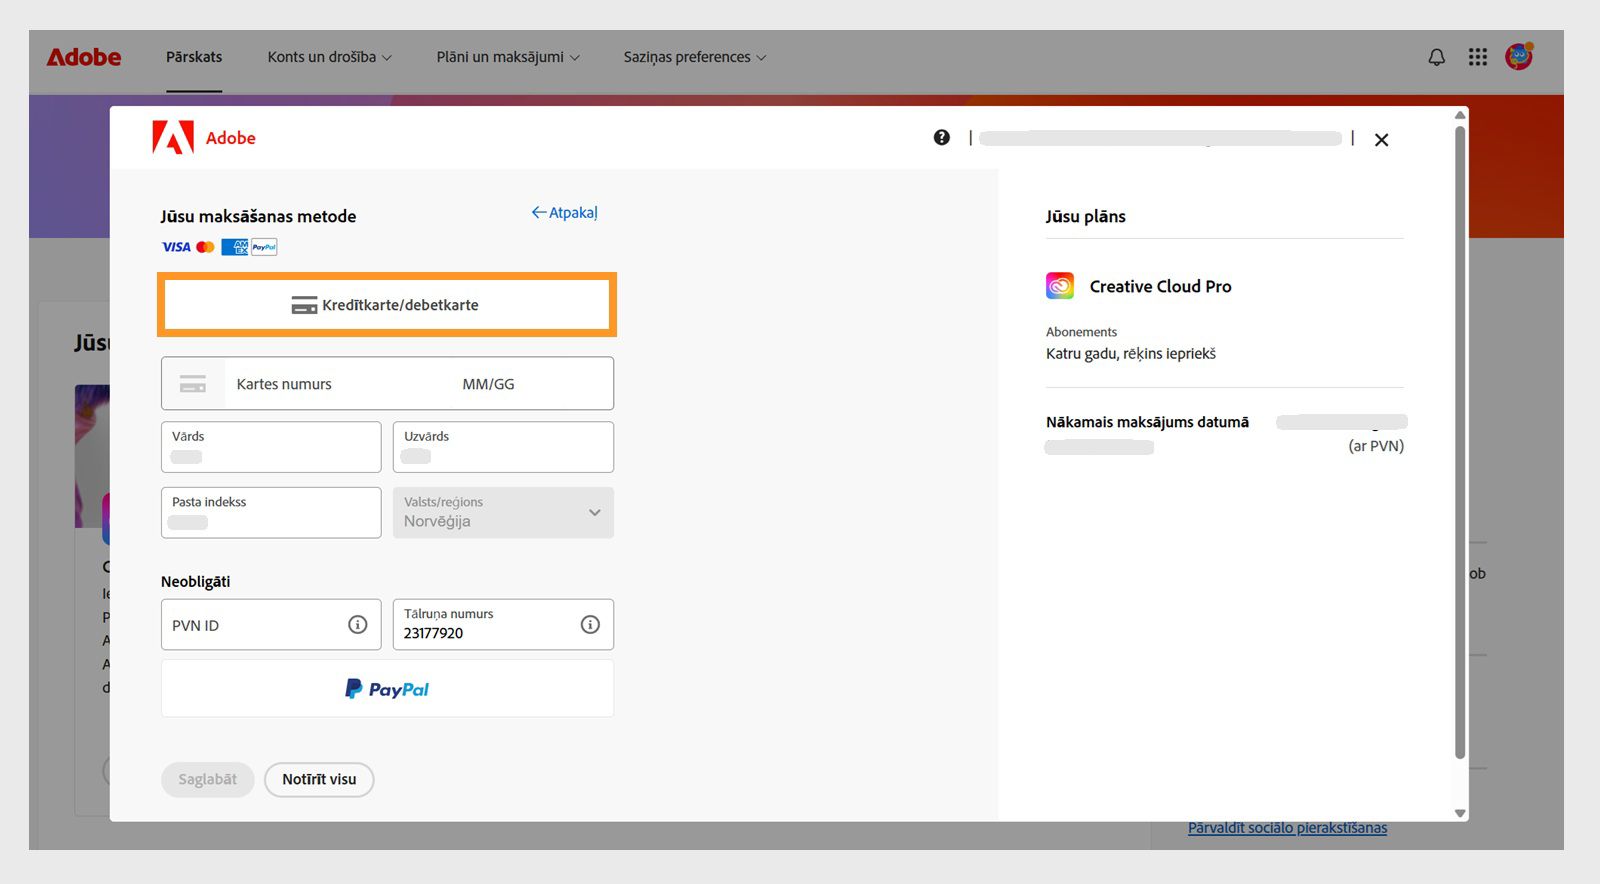This screenshot has height=884, width=1600.
Task: Expand the Plāni un maksājumi menu
Action: coord(508,57)
